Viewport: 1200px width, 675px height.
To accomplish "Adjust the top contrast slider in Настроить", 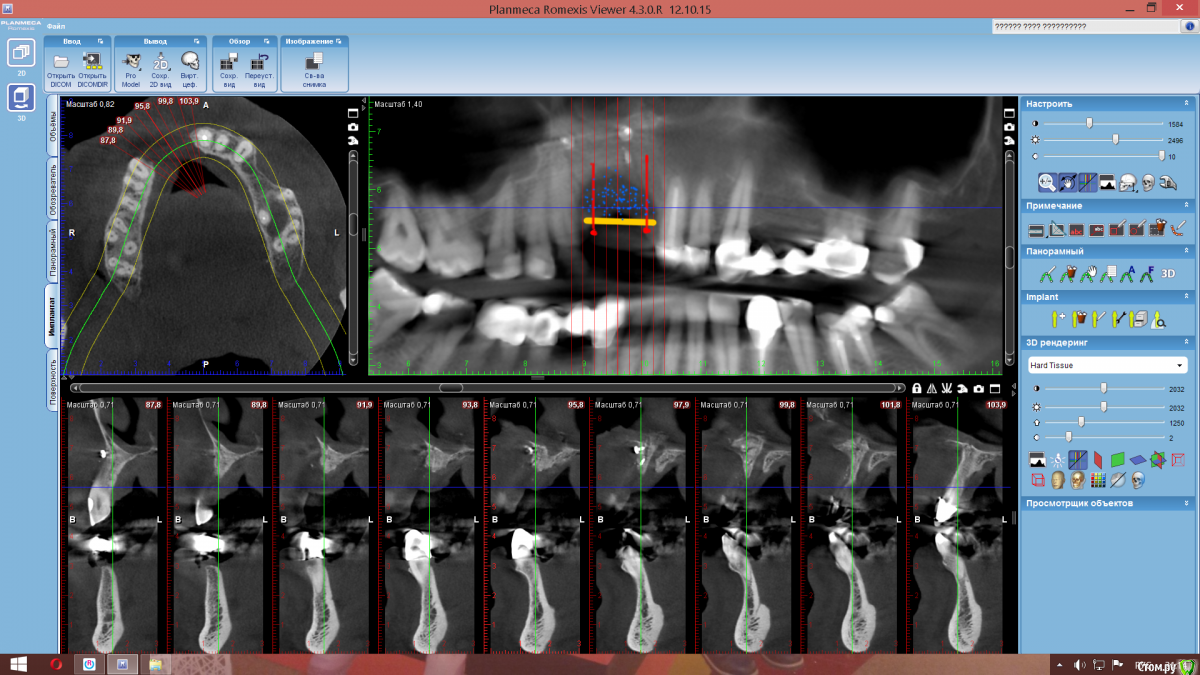I will click(1090, 124).
